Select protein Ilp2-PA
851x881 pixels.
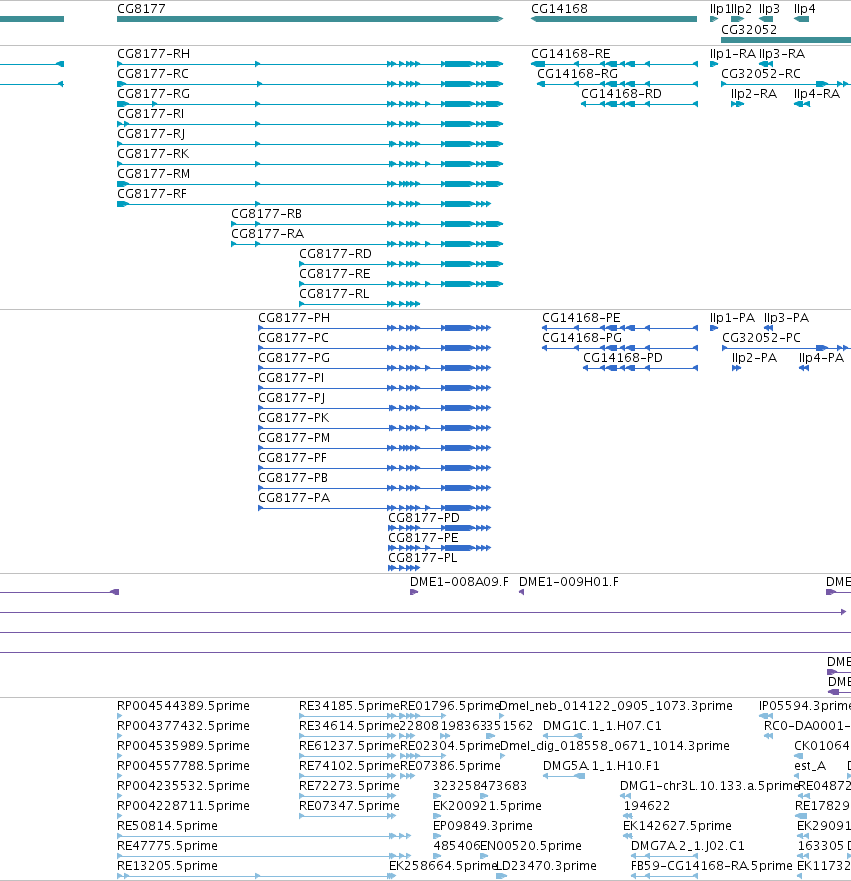click(754, 358)
